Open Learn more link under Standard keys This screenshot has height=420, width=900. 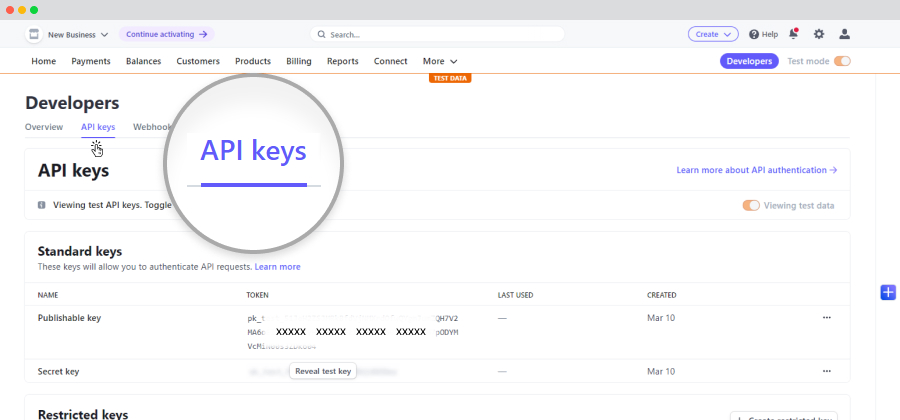tap(277, 267)
